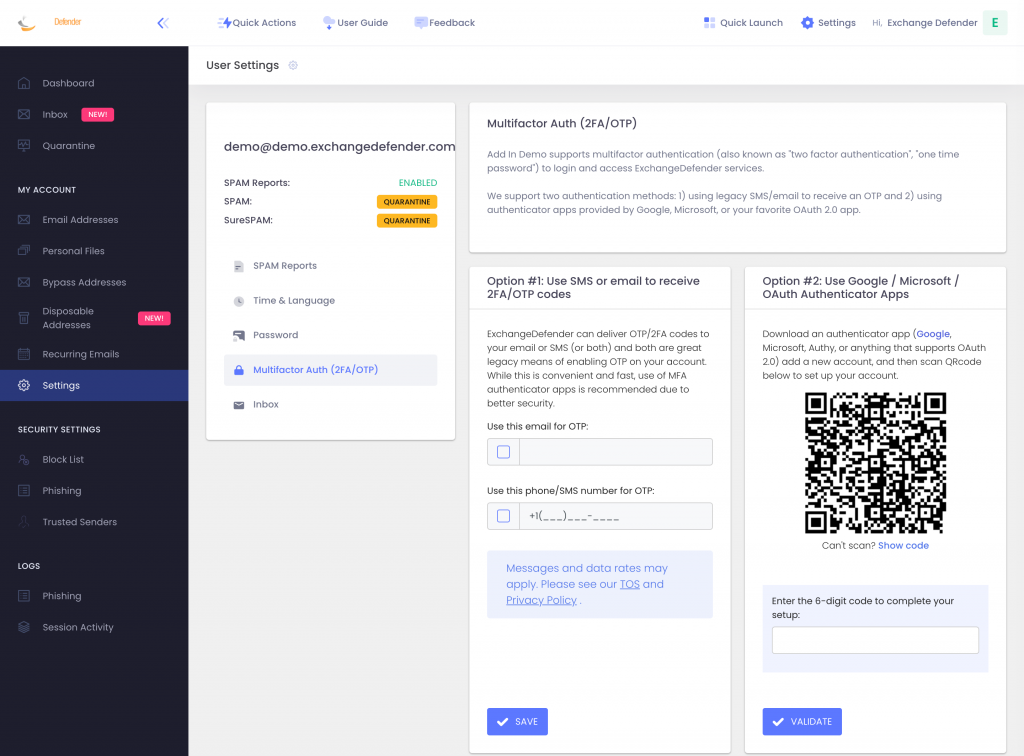Click the Multifactor Auth lock icon

click(239, 370)
